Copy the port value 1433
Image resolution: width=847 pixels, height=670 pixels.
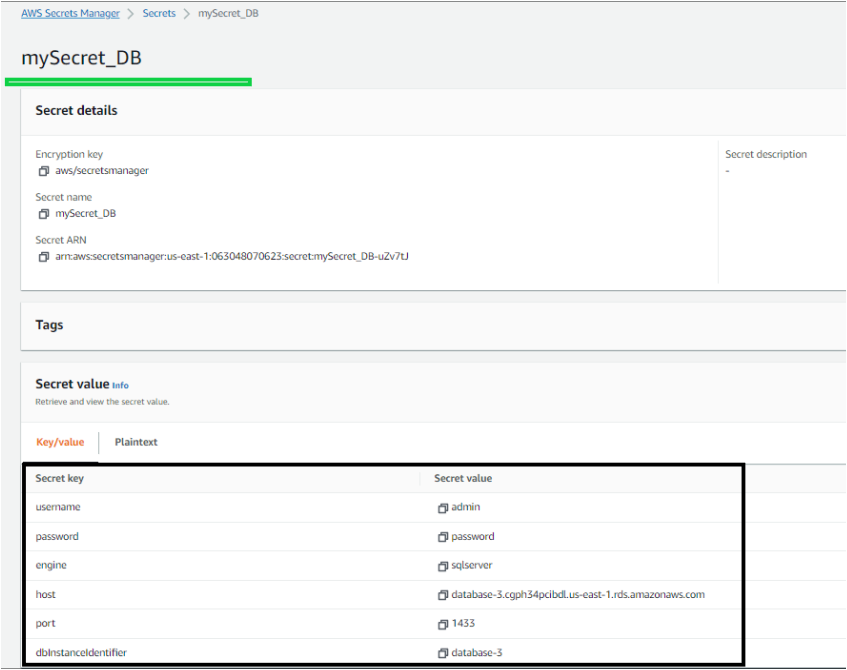pyautogui.click(x=440, y=623)
